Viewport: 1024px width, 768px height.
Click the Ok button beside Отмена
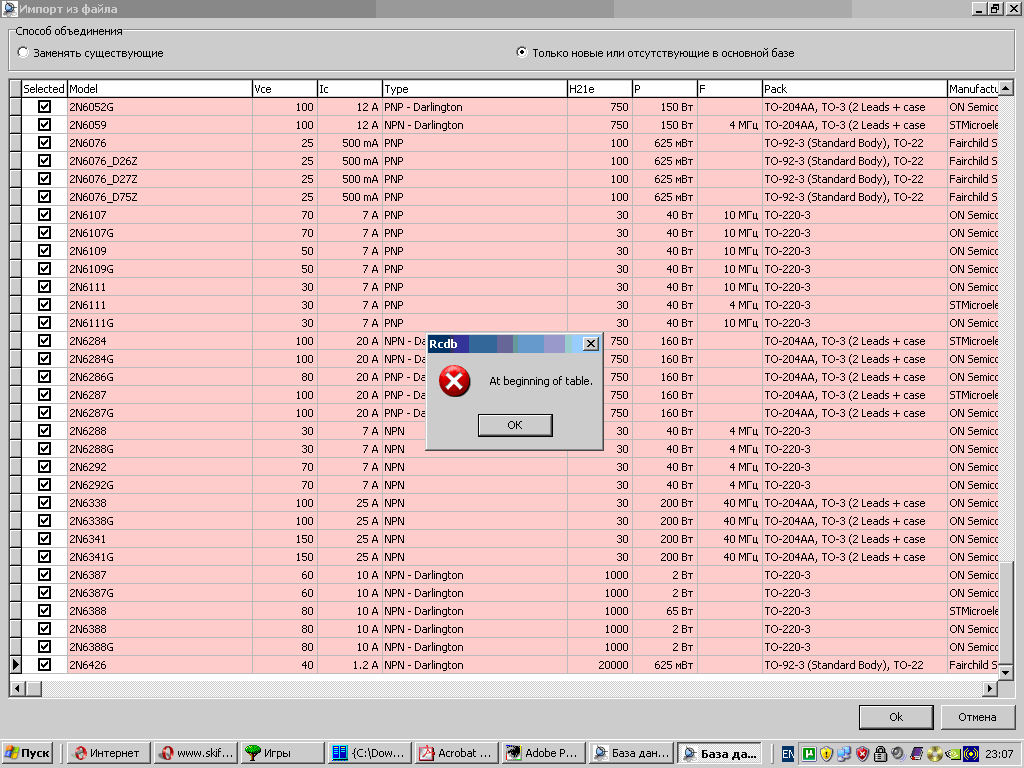pos(896,717)
